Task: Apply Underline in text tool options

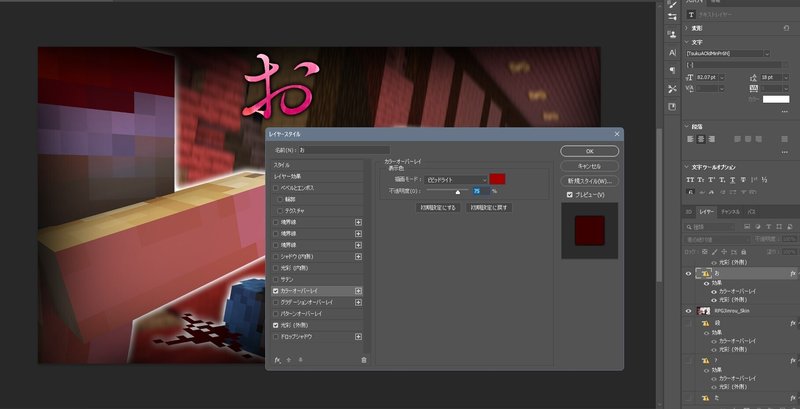Action: [733, 180]
